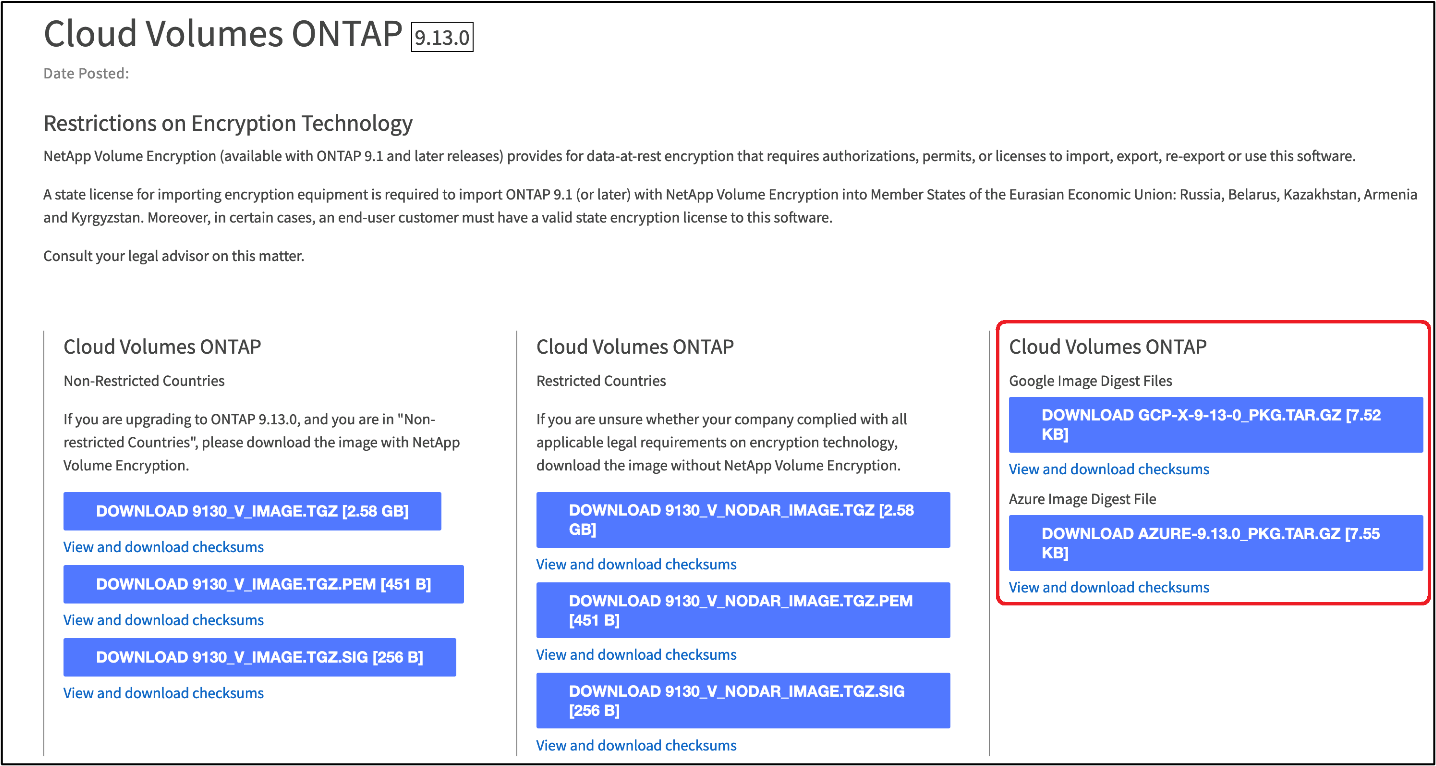Download the 9130_V_NODAR_IMAGE.TGZ.SIG signature file
This screenshot has width=1436, height=766.
click(743, 700)
